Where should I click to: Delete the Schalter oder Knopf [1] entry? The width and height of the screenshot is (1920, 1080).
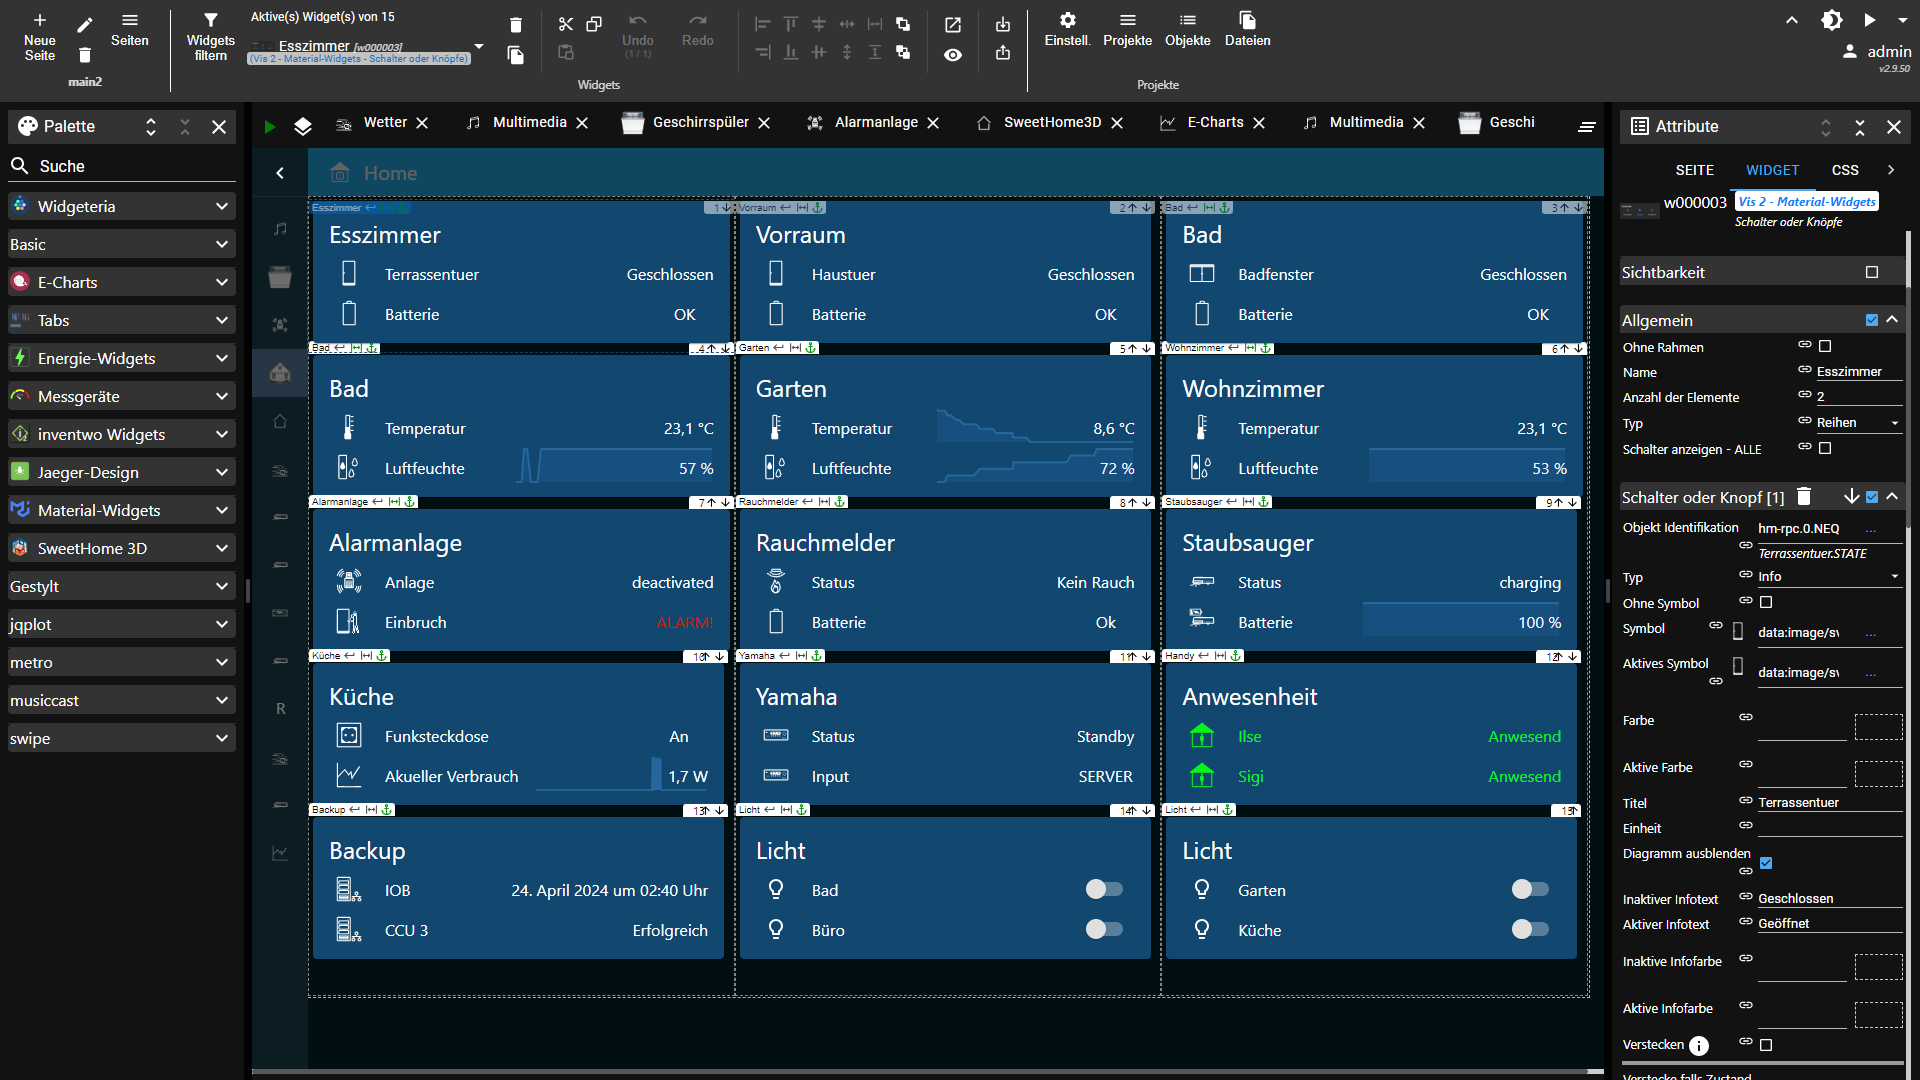click(x=1804, y=496)
